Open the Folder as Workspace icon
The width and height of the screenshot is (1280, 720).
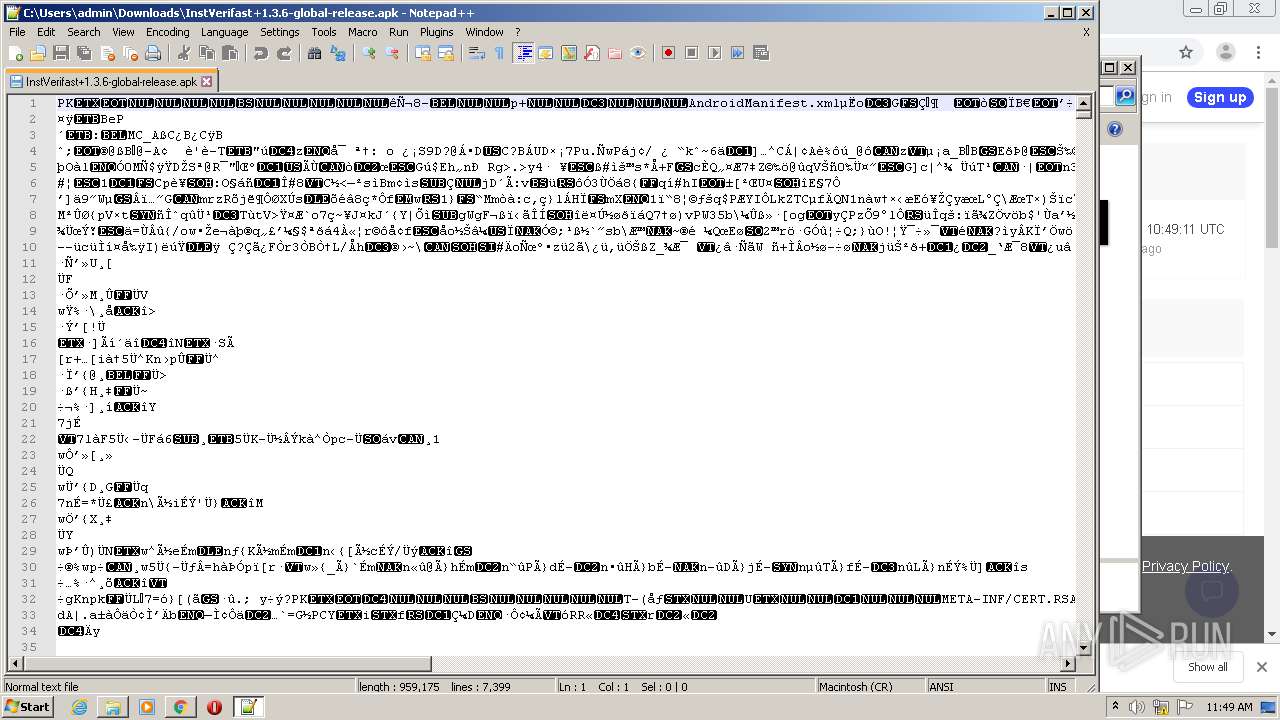click(x=615, y=53)
